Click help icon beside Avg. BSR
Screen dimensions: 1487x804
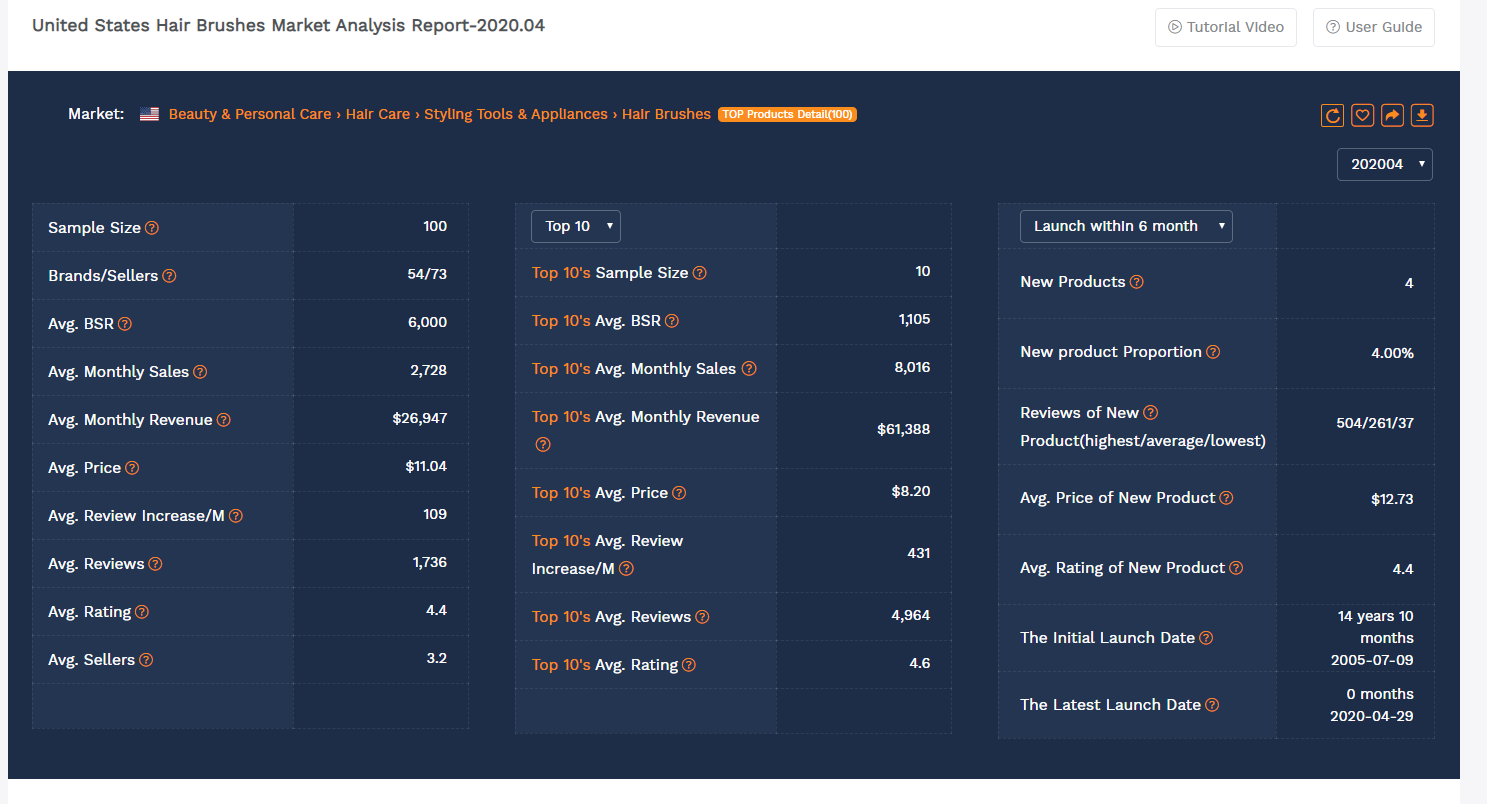(125, 324)
